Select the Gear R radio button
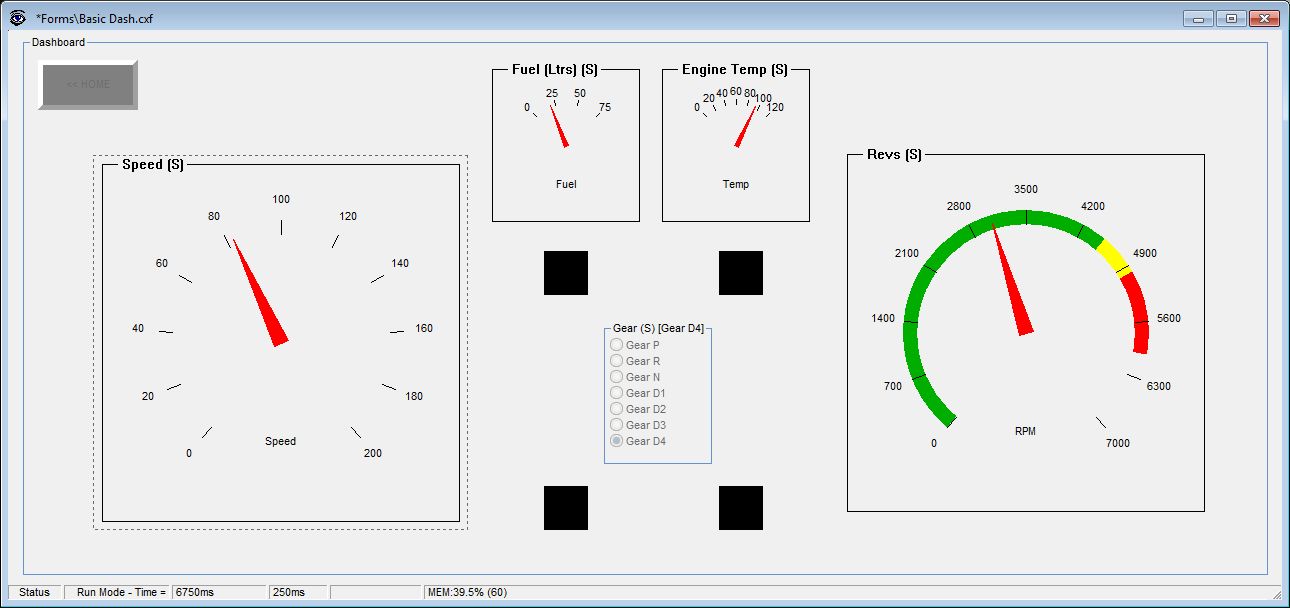Viewport: 1290px width, 608px height. (x=617, y=360)
